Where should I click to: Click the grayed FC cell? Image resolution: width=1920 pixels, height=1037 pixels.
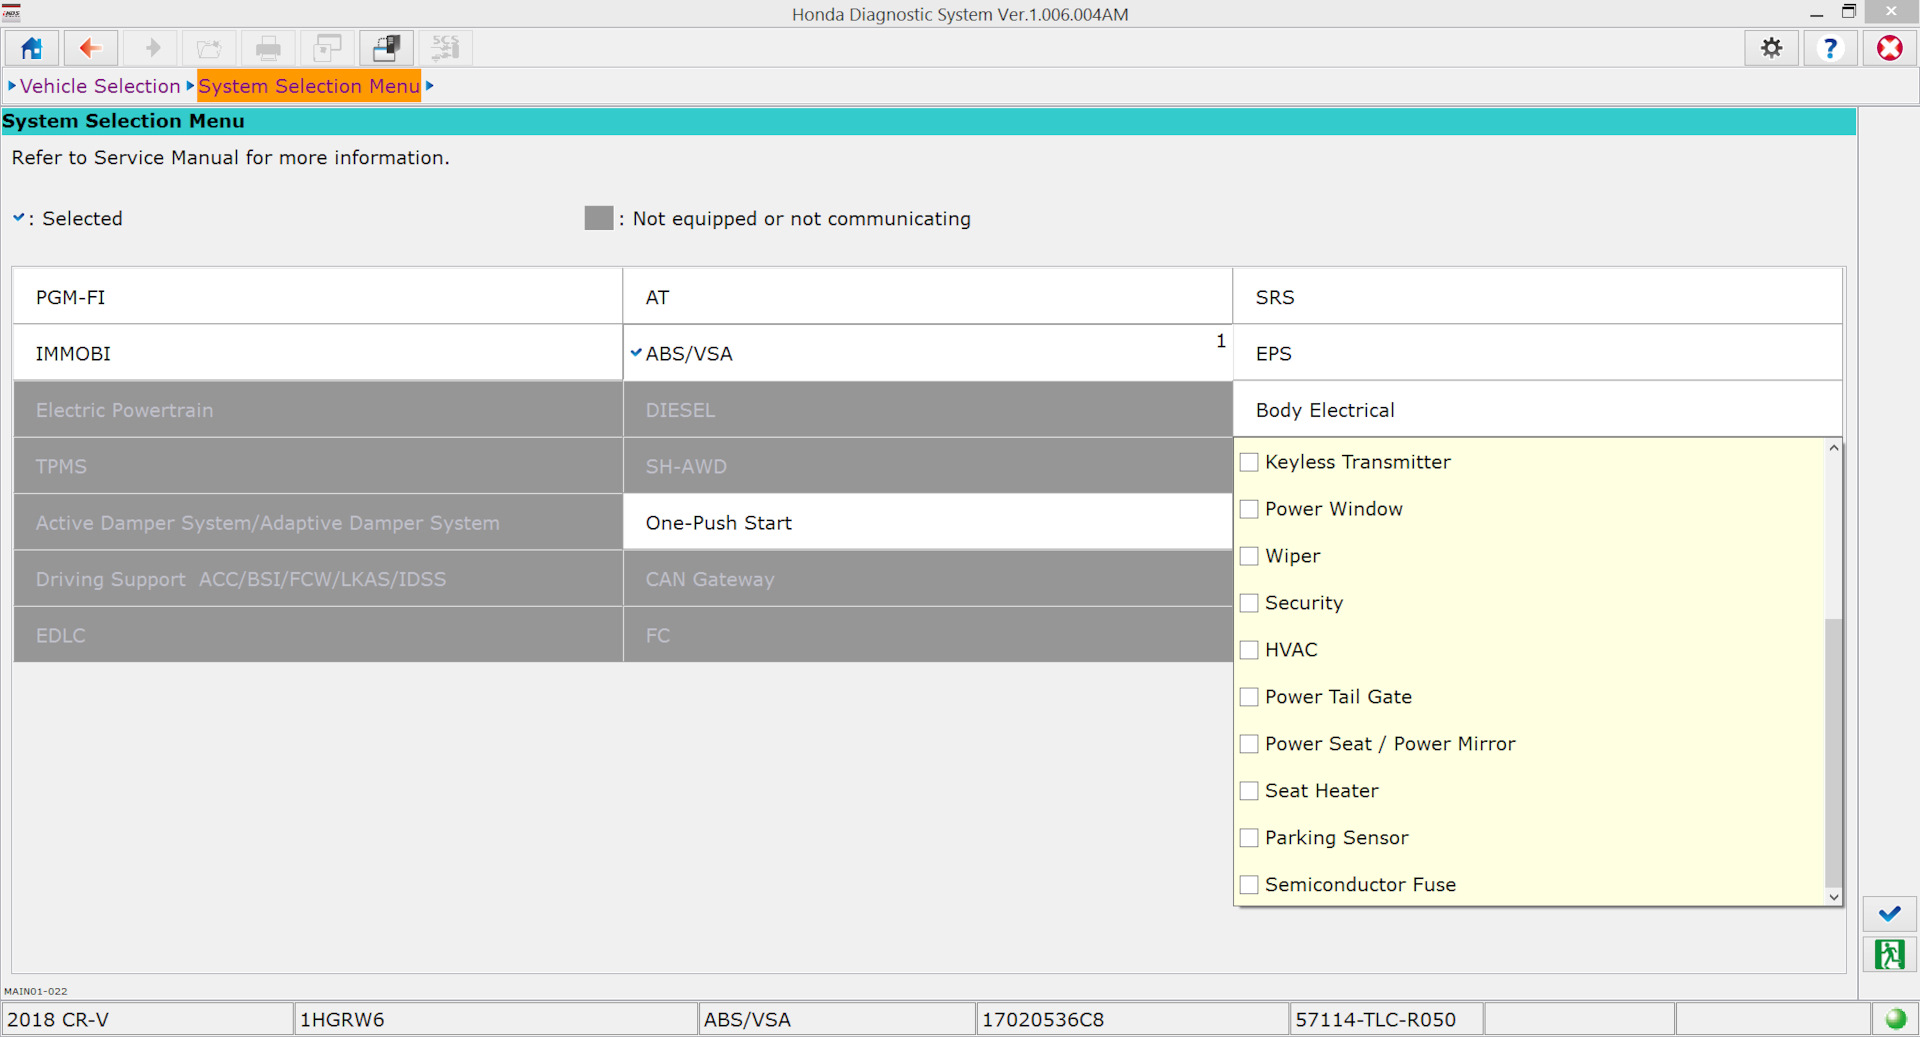(927, 635)
